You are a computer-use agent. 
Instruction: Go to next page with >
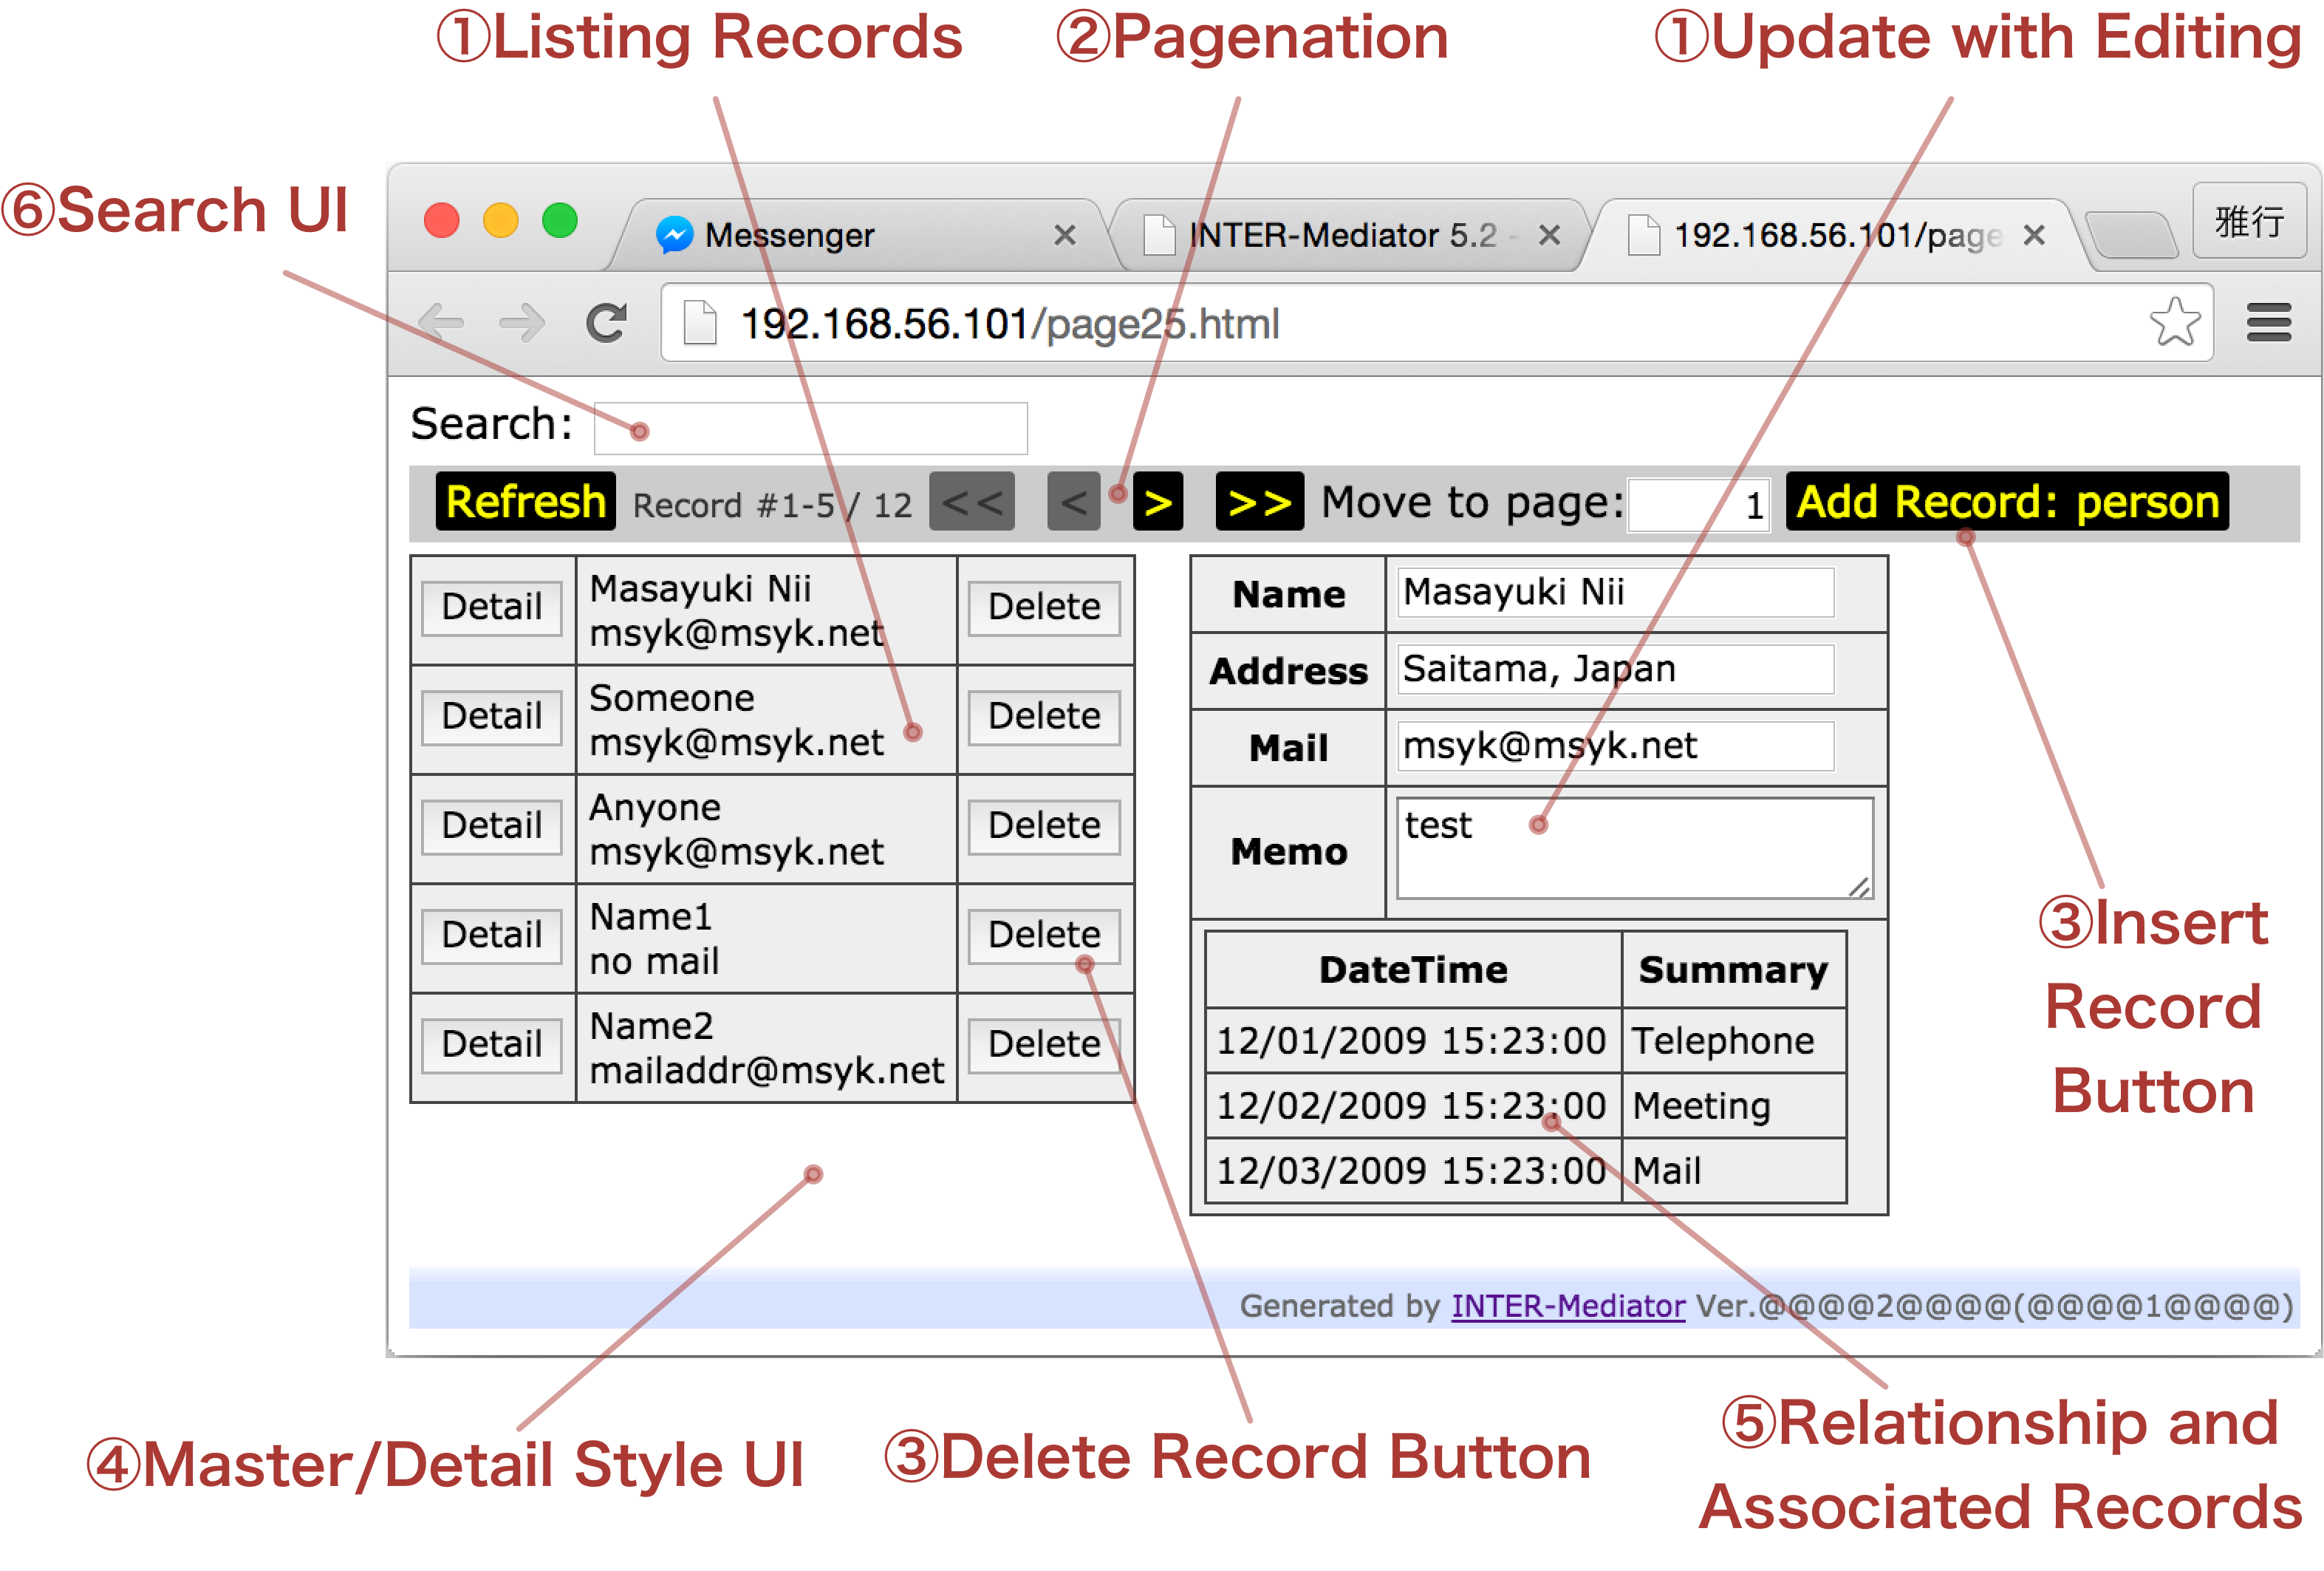tap(1158, 501)
